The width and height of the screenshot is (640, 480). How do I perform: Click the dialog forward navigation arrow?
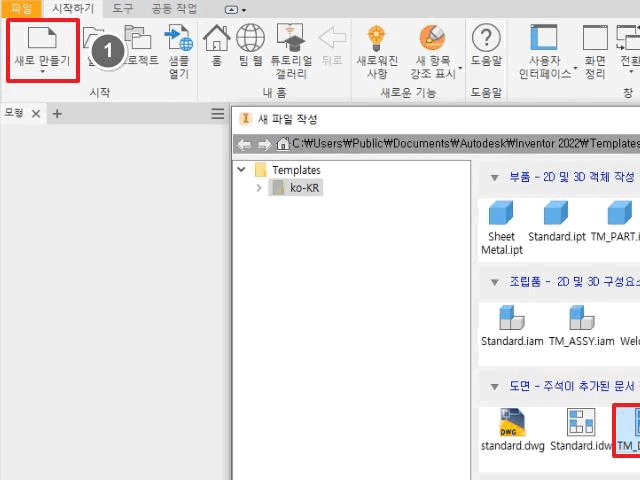[264, 144]
